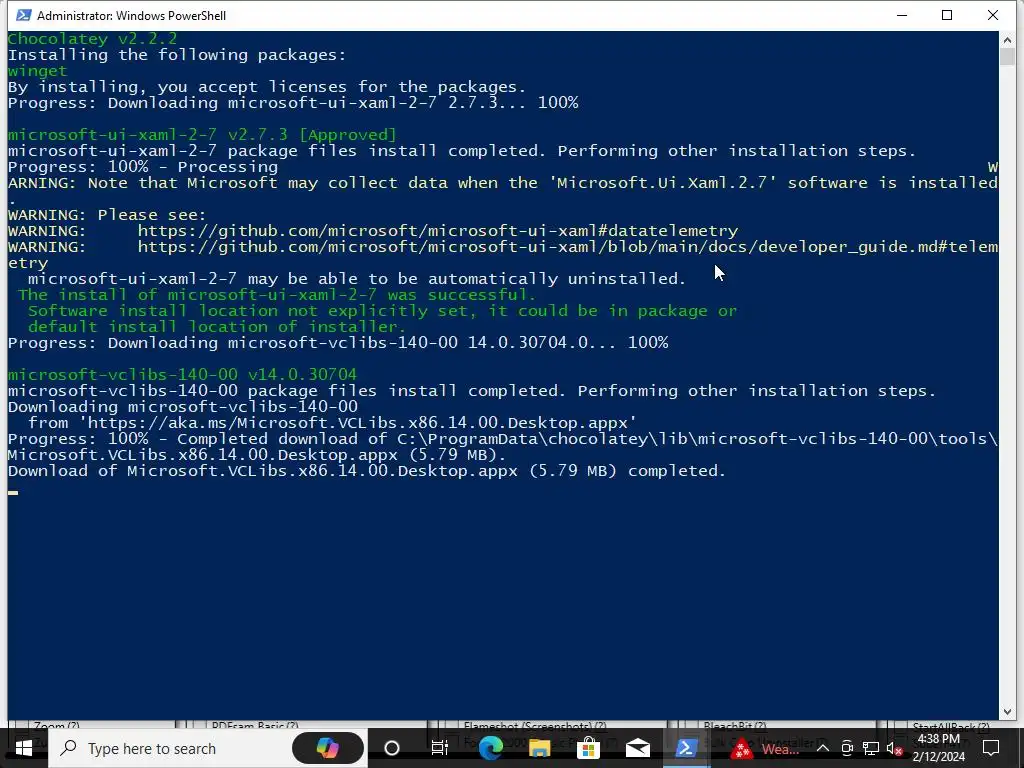This screenshot has width=1024, height=768.
Task: Open Cortana circle icon on taskbar
Action: pyautogui.click(x=392, y=748)
